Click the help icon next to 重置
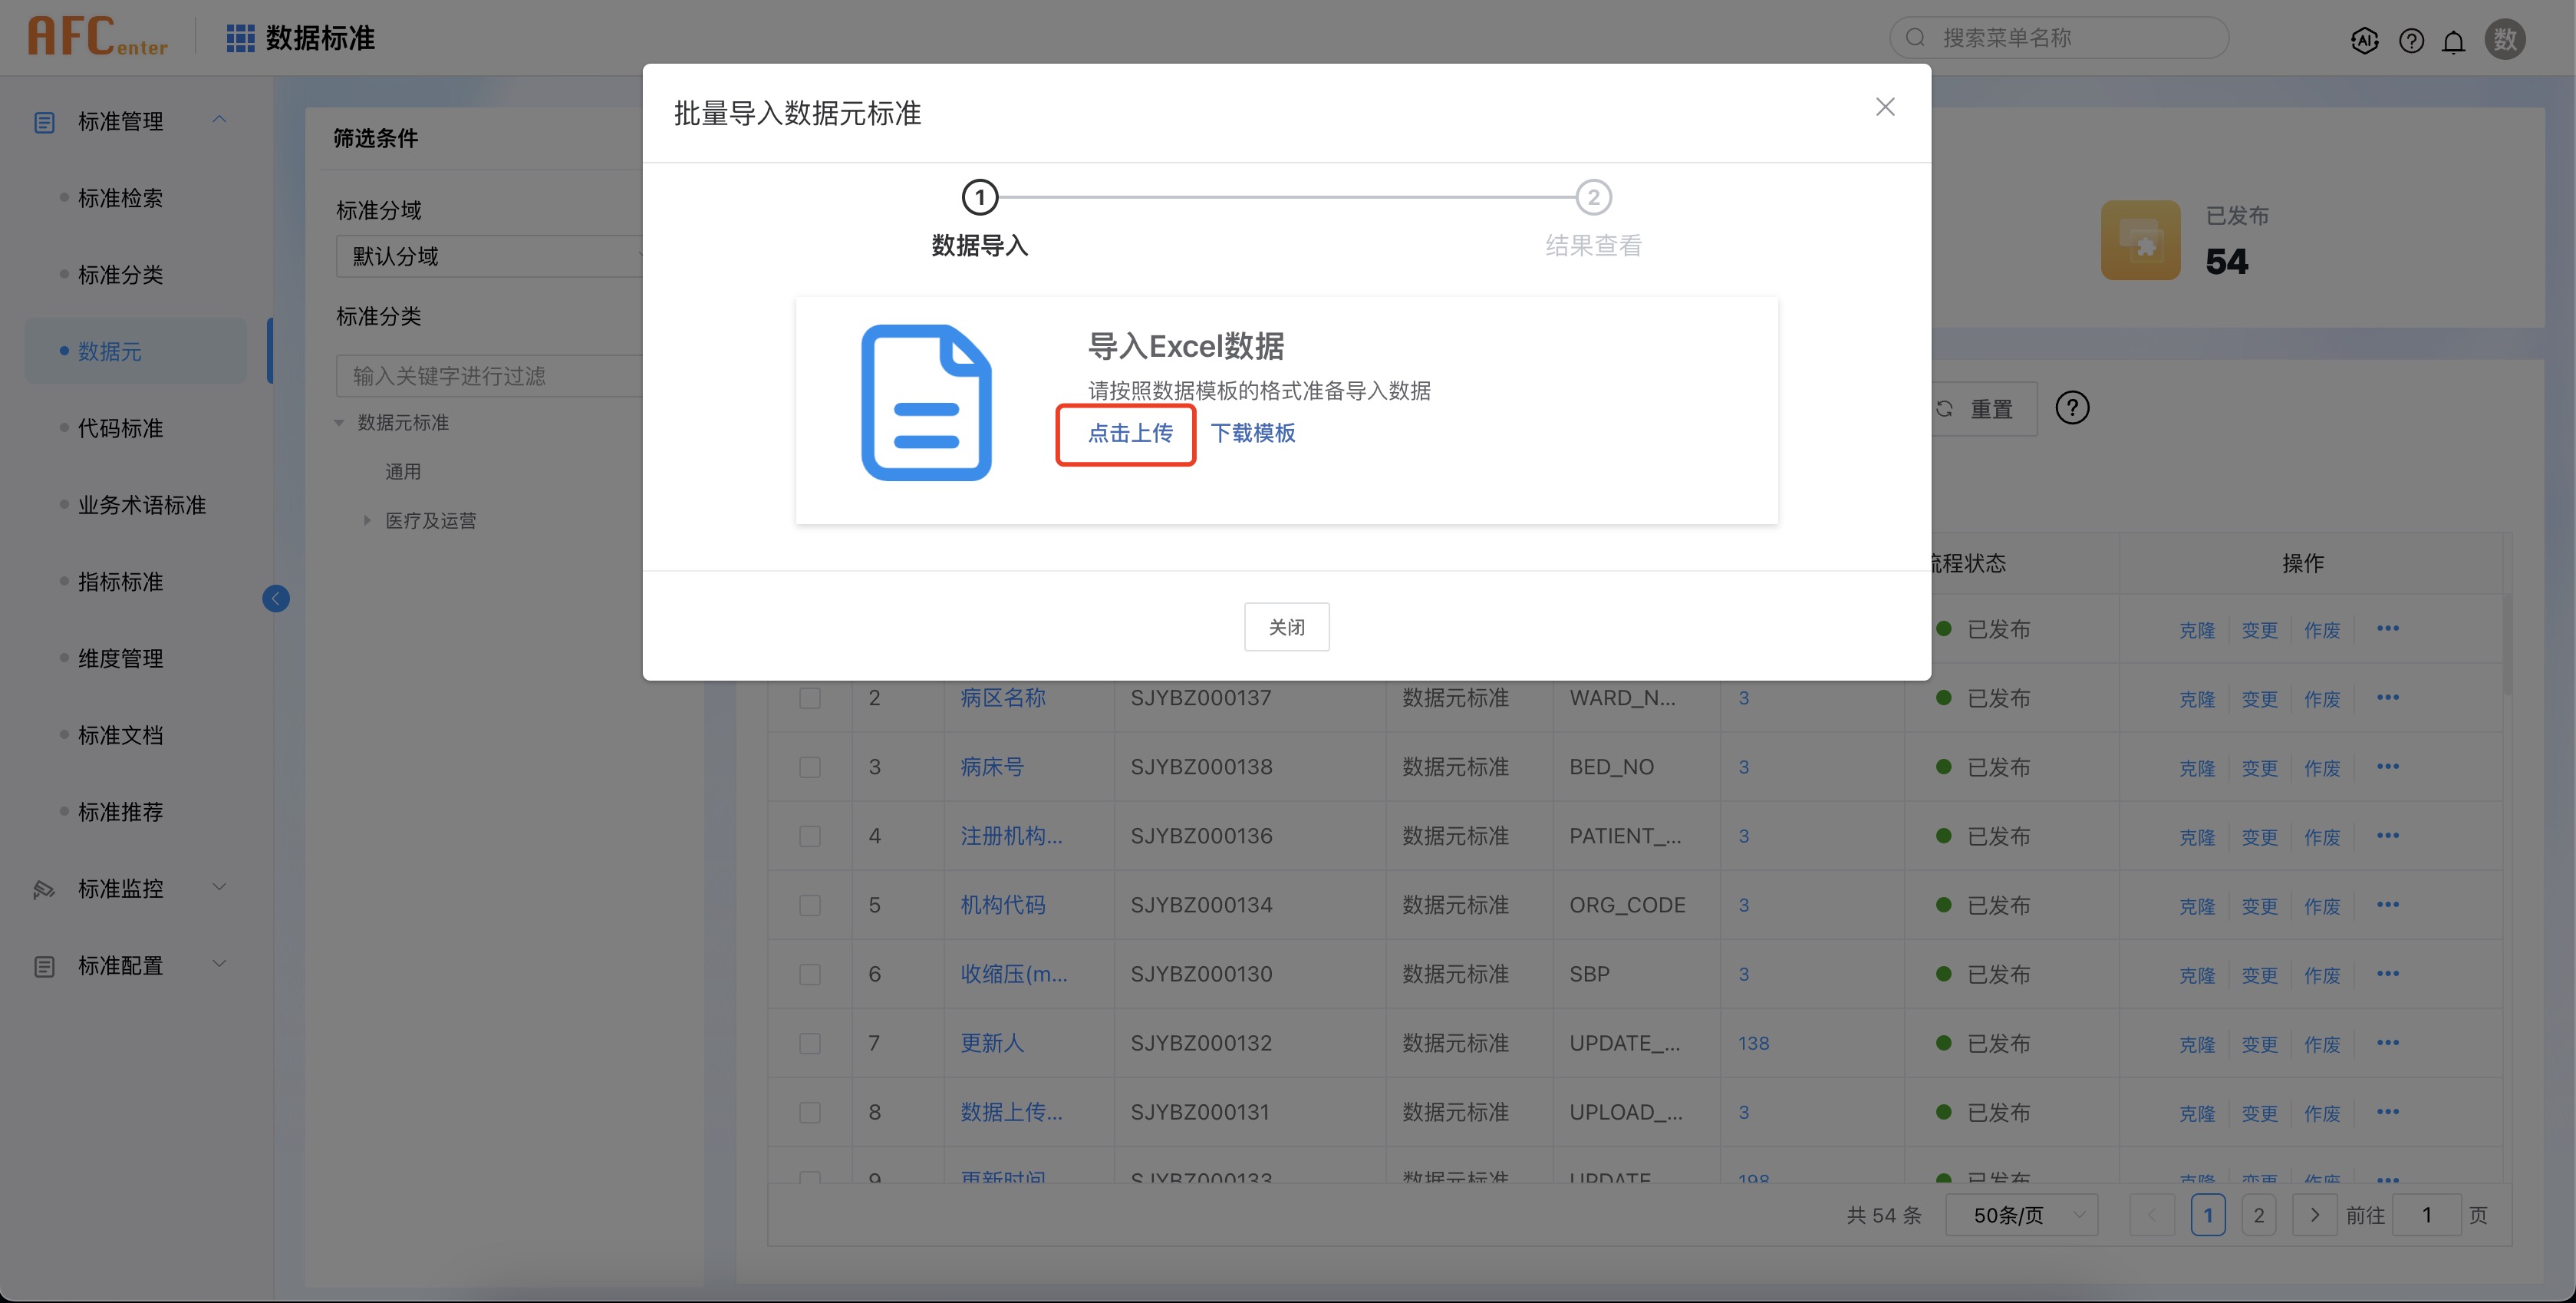The height and width of the screenshot is (1303, 2576). 2072,408
